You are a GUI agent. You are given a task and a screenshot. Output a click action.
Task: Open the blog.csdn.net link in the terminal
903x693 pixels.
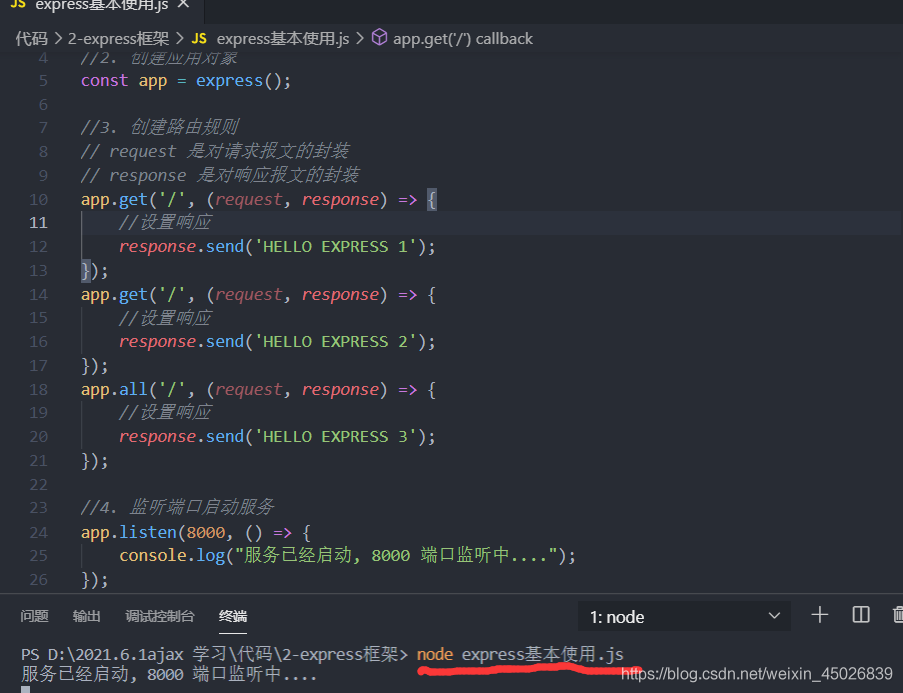[x=756, y=673]
